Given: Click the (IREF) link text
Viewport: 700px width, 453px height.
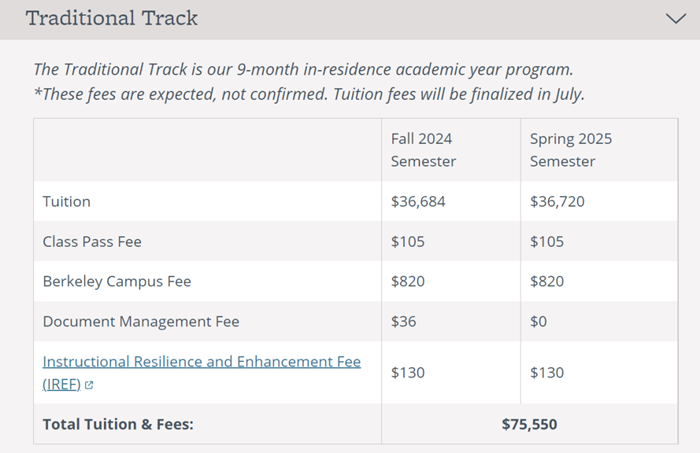Looking at the screenshot, I should click(62, 384).
